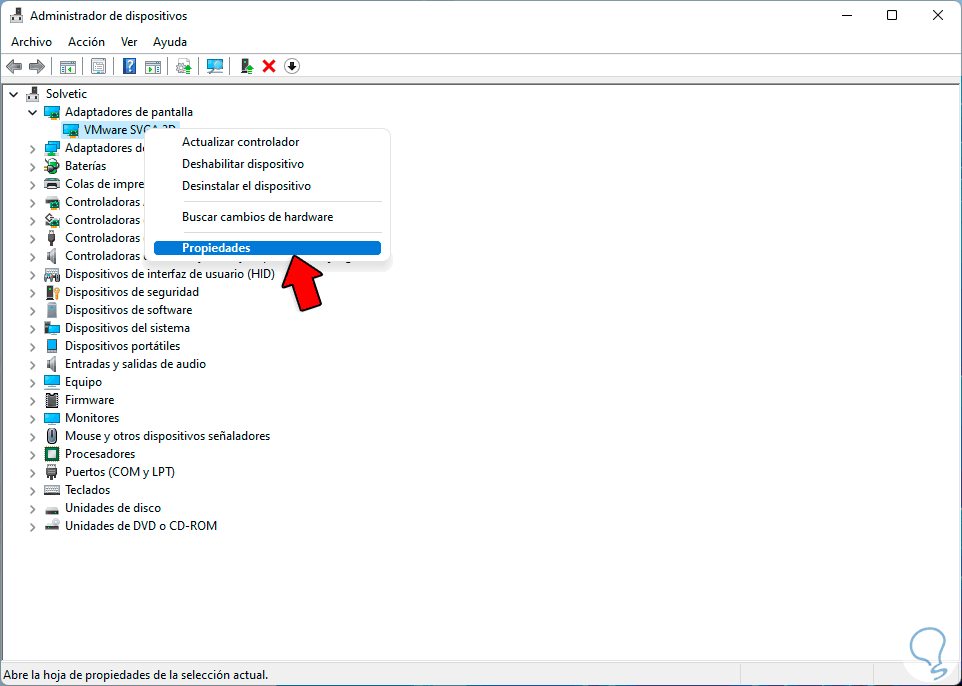The width and height of the screenshot is (962, 686).
Task: Select Colas de impresión tree item
Action: [x=104, y=184]
